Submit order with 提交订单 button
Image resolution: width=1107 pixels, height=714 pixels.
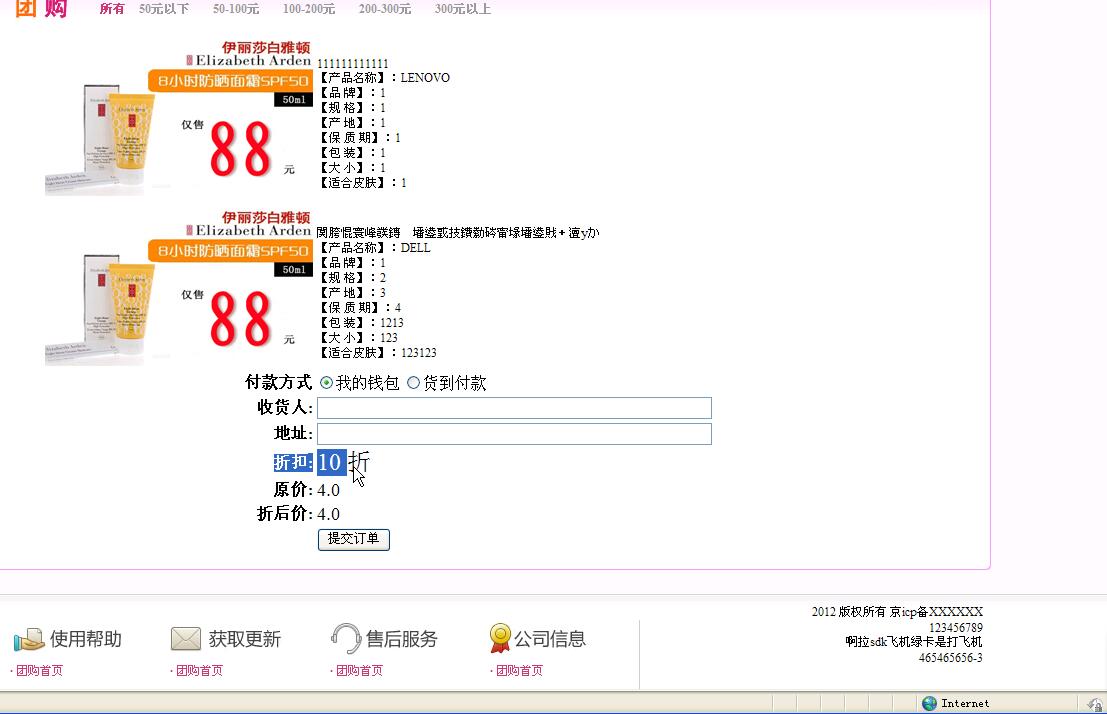(x=354, y=540)
